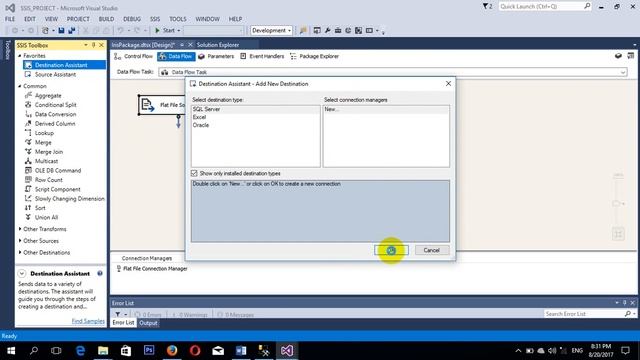Select Destination Assistant in SSIS Toolbox
Screen dimensions: 640x360
(x=64, y=65)
